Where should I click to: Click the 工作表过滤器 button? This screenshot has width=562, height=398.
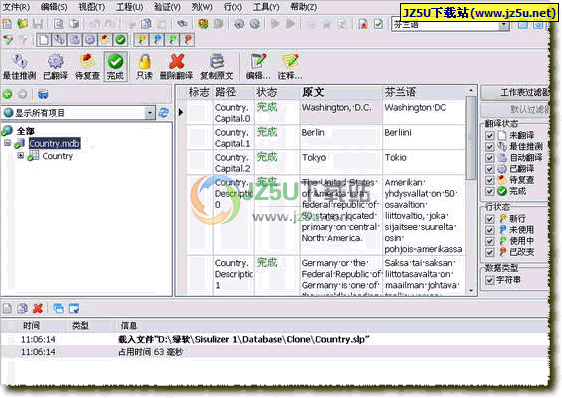click(x=515, y=93)
